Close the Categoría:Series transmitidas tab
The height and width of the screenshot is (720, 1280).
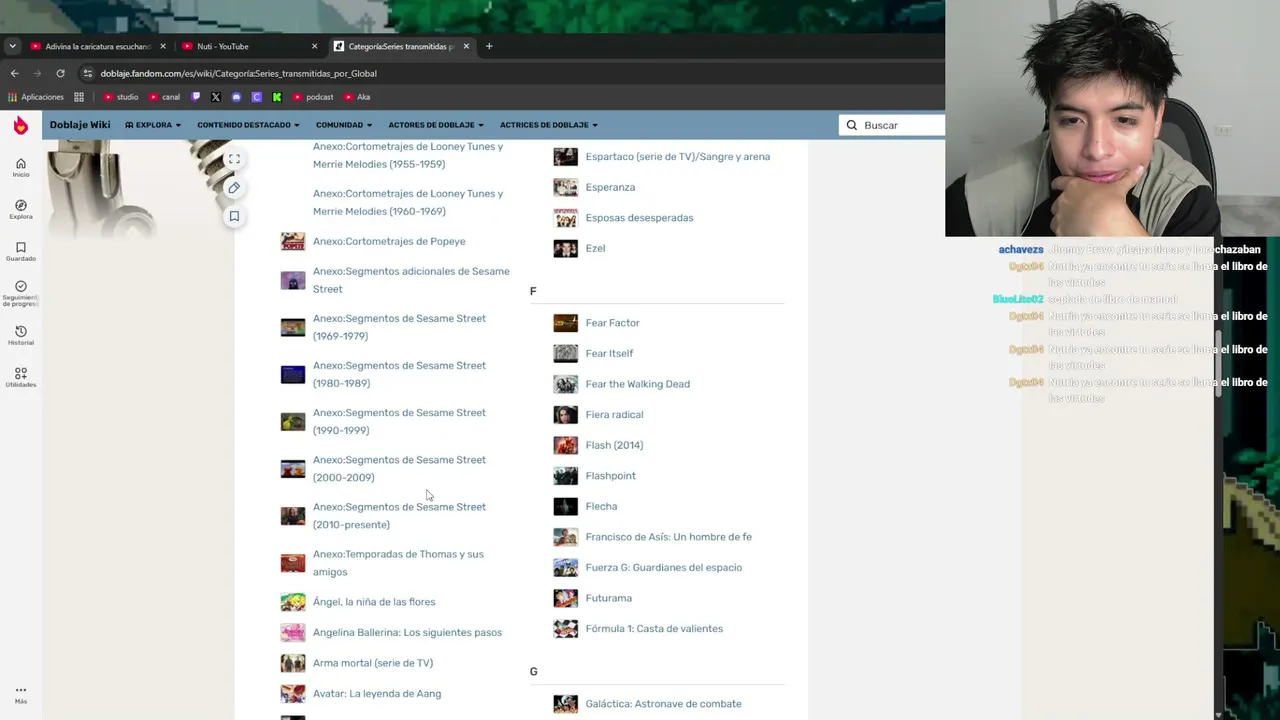[466, 46]
